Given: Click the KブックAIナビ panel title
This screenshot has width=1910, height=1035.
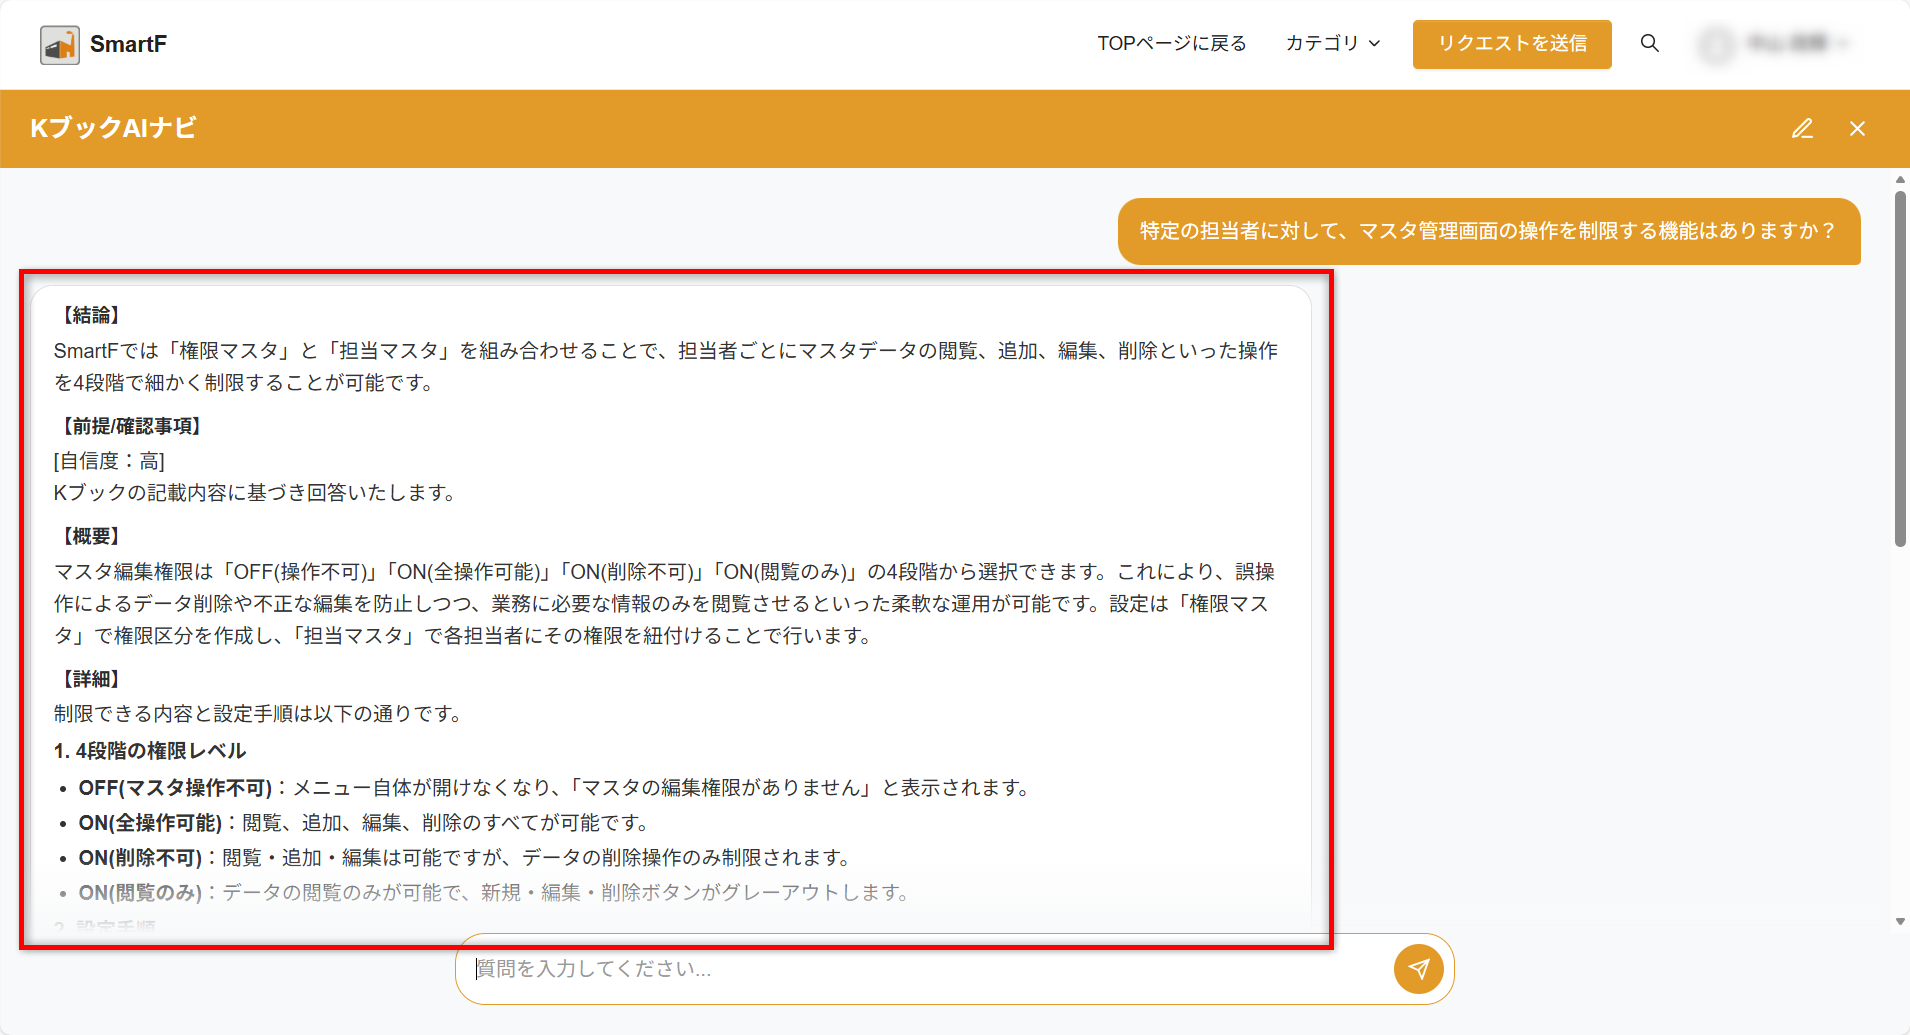Looking at the screenshot, I should (x=113, y=128).
